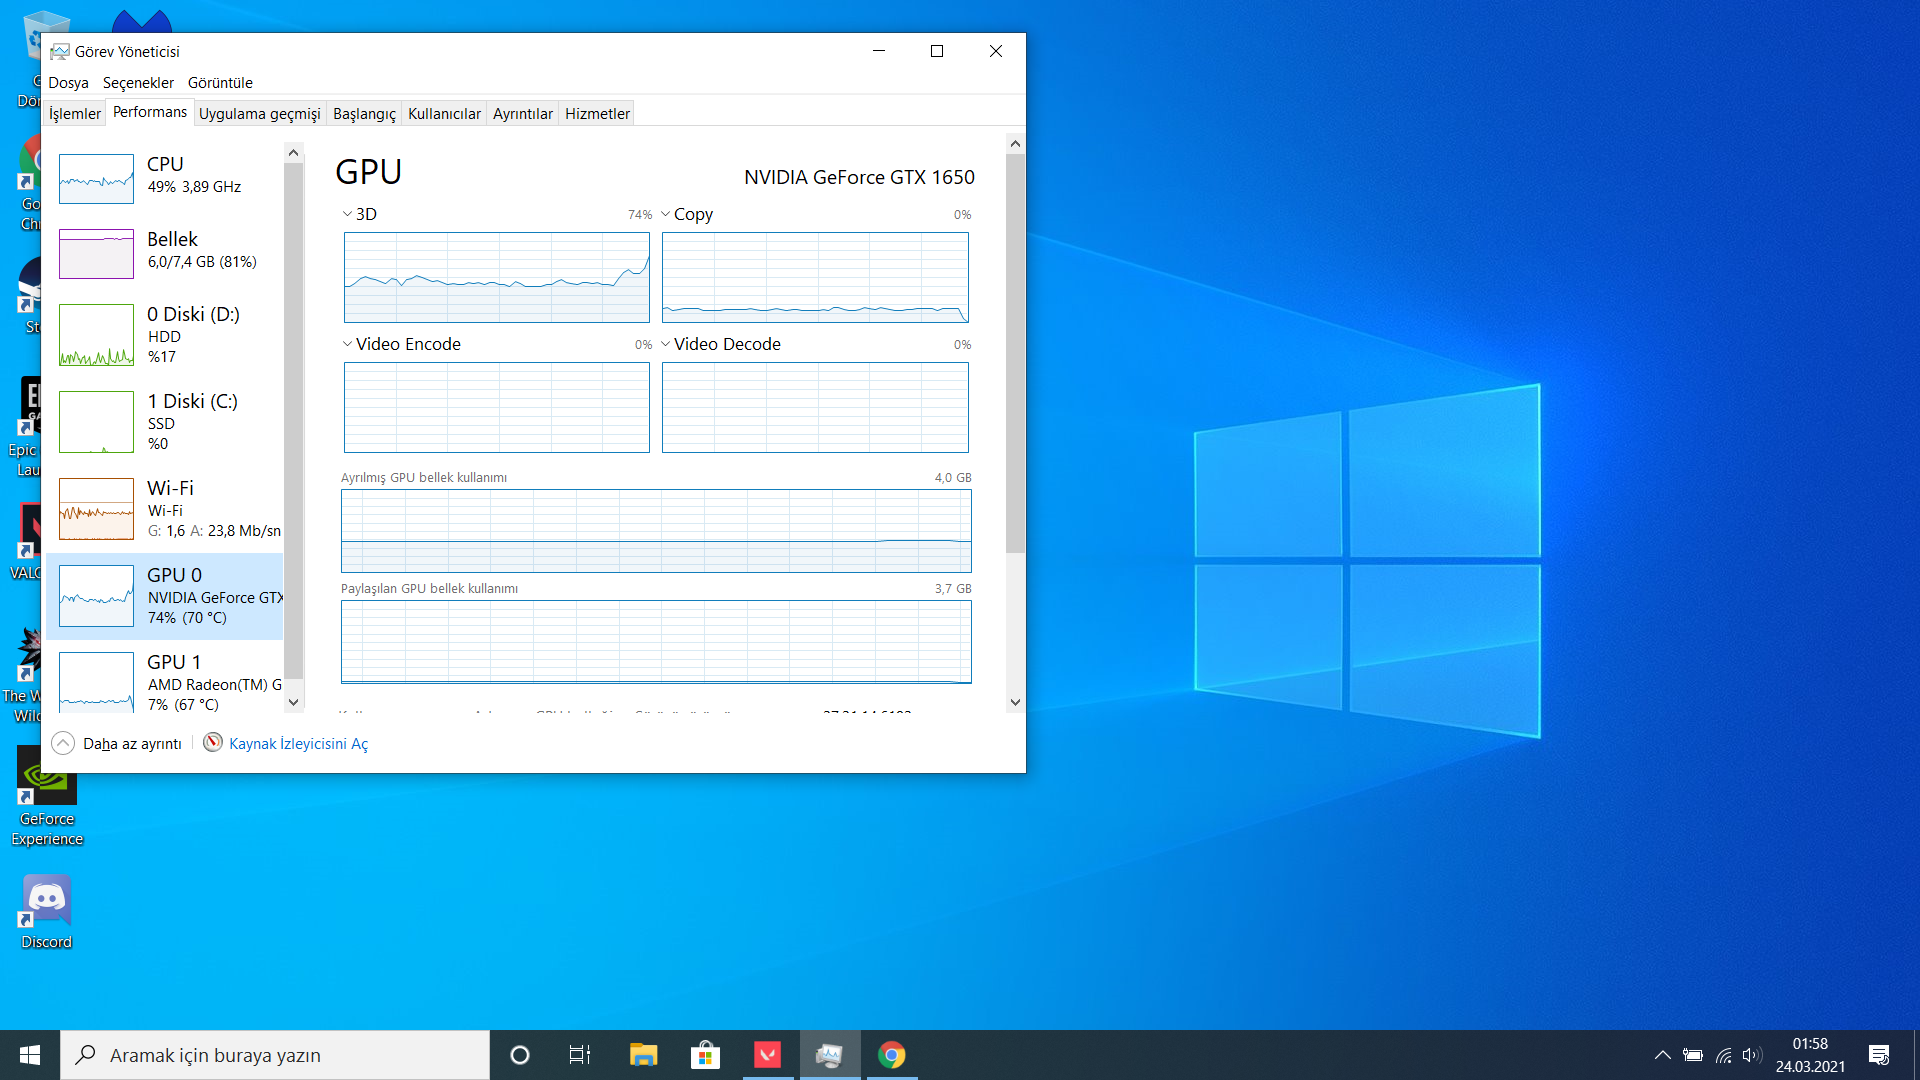Switch to the İşlemler tab
1920x1080 pixels.
click(75, 113)
